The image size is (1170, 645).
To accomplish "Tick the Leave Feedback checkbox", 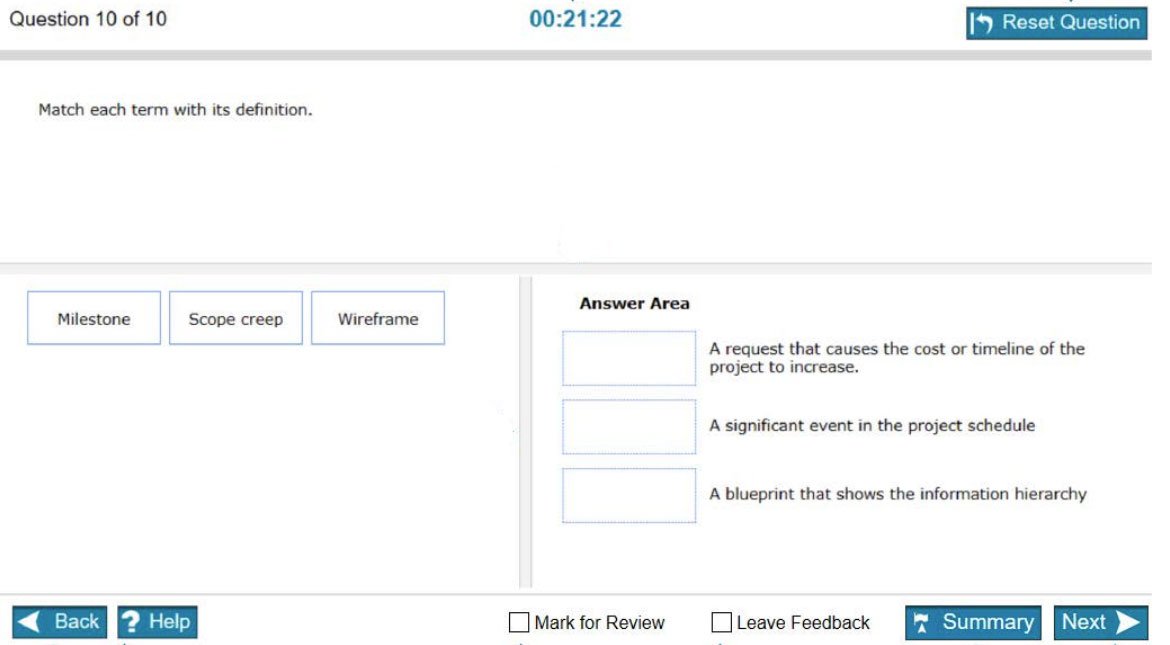I will pyautogui.click(x=722, y=622).
